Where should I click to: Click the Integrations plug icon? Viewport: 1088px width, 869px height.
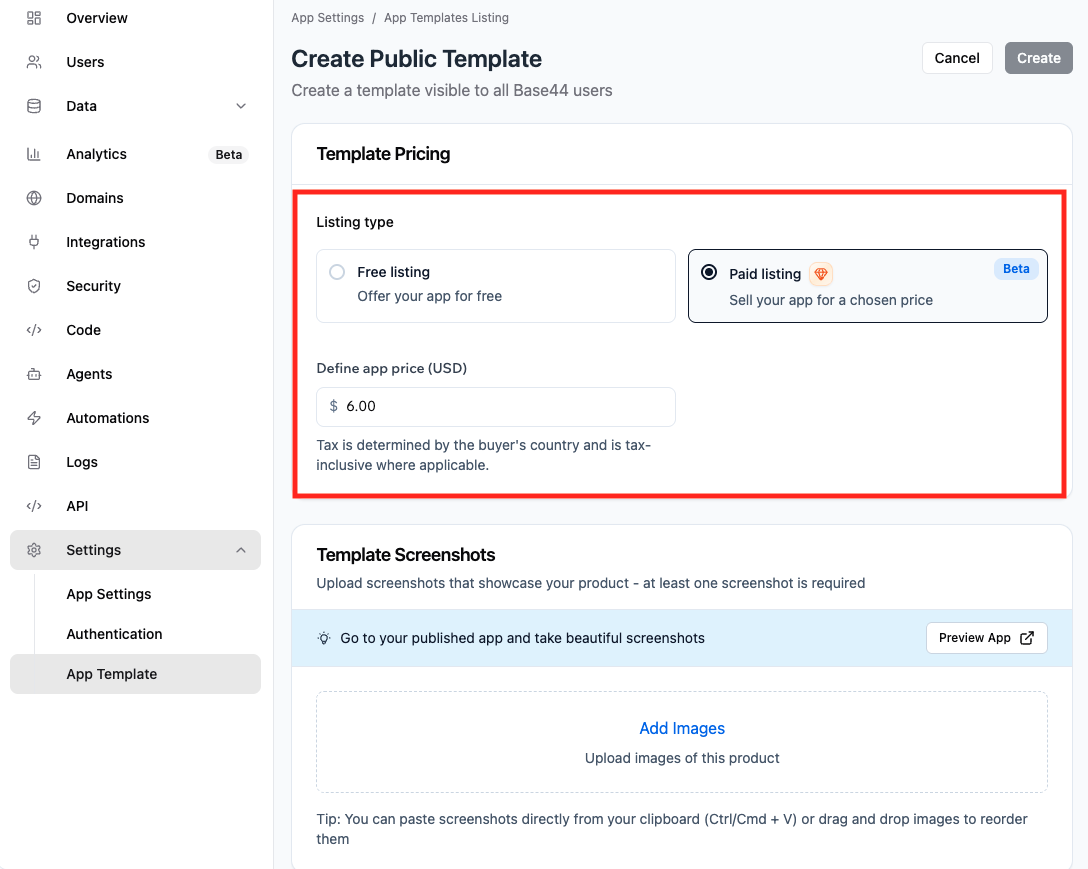pyautogui.click(x=34, y=242)
